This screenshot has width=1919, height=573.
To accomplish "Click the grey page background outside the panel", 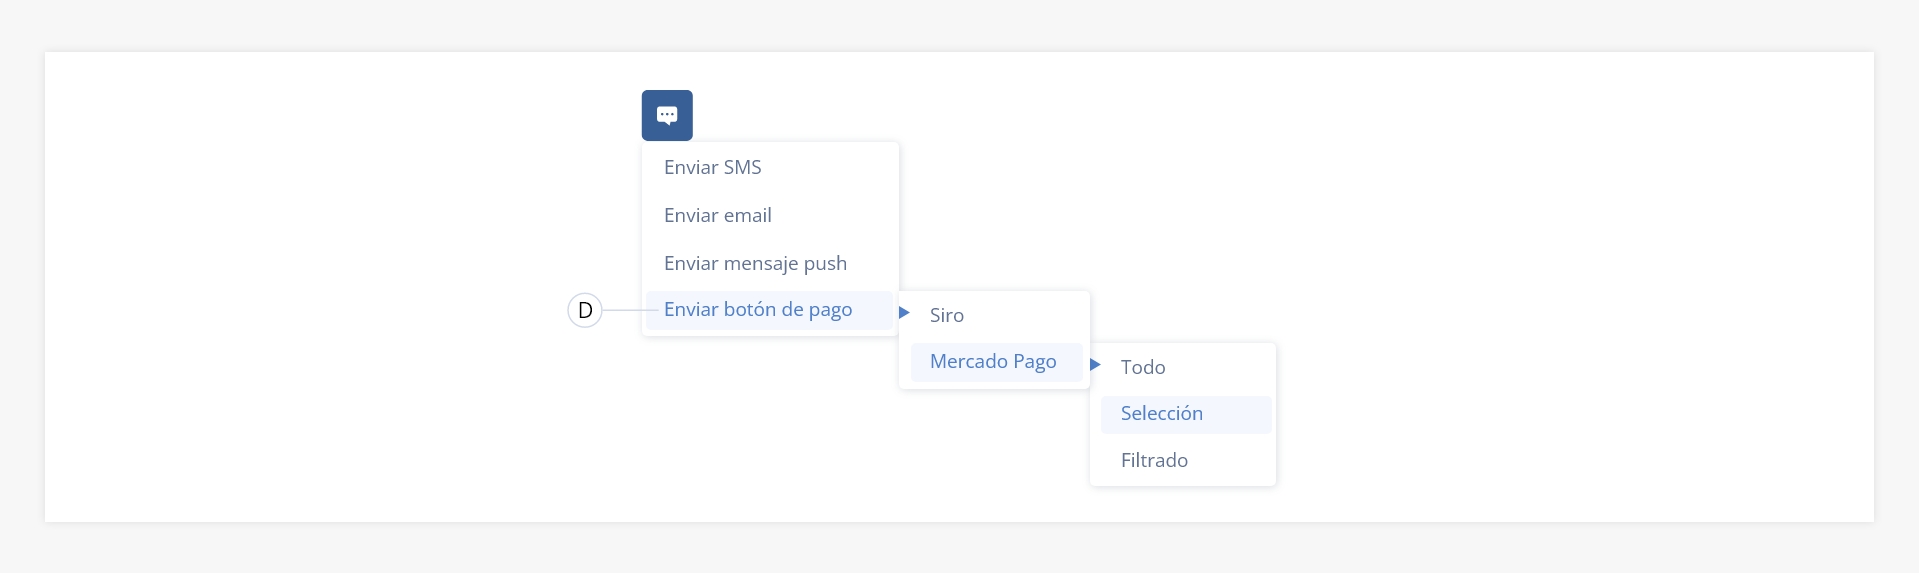I will tap(960, 25).
